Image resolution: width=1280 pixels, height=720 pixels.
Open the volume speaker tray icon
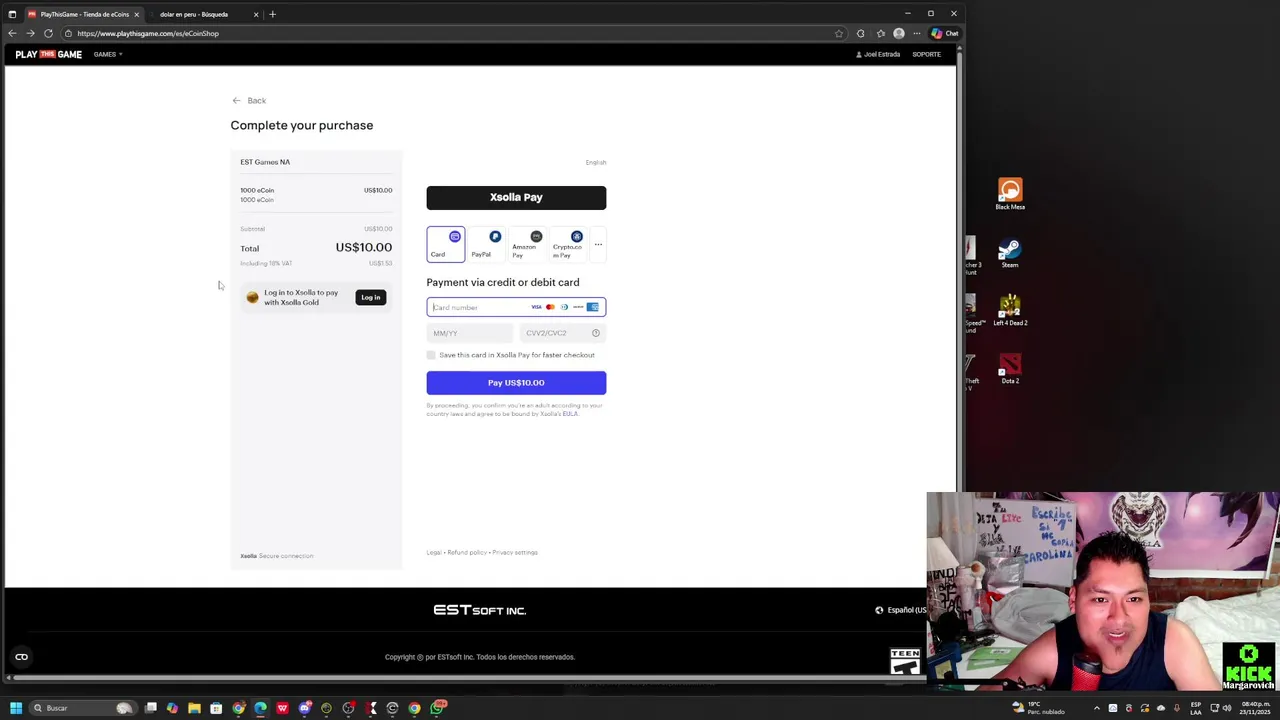coord(1227,708)
